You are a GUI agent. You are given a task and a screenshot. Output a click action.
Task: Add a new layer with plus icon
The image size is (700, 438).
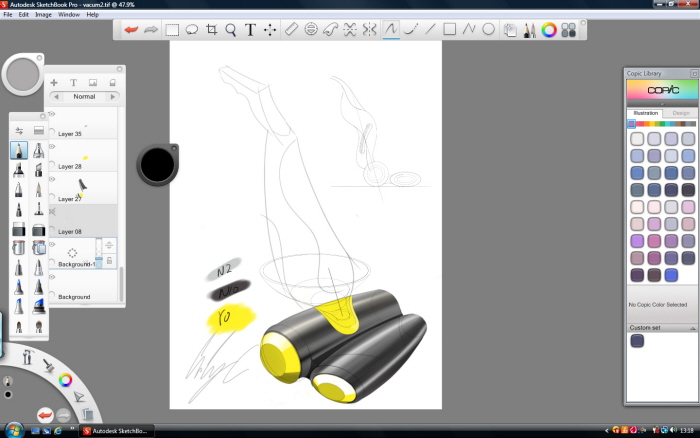[54, 83]
